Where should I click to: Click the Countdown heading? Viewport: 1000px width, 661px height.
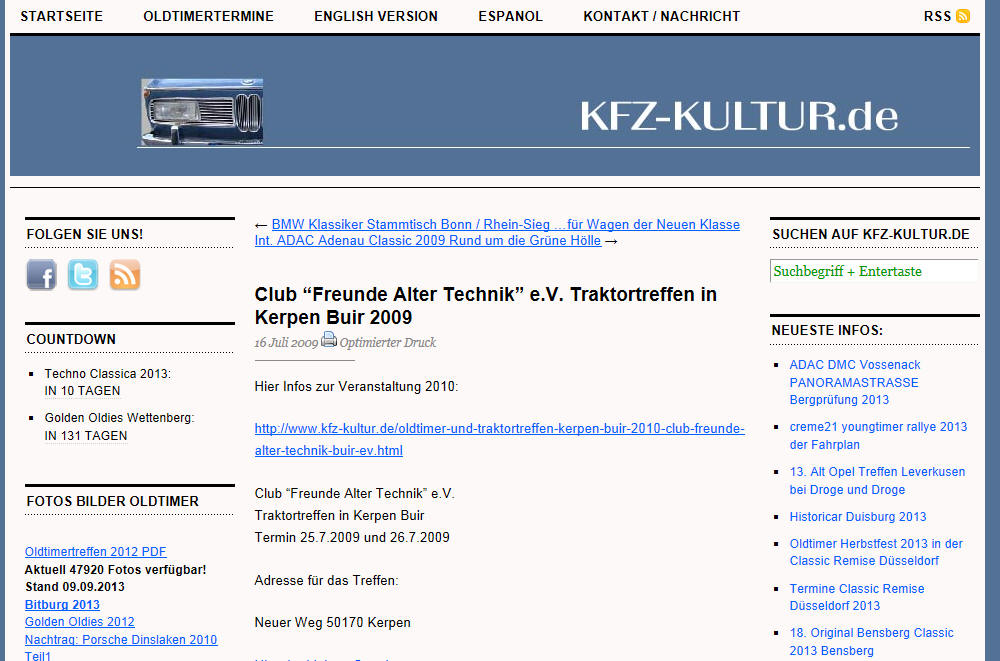(71, 339)
